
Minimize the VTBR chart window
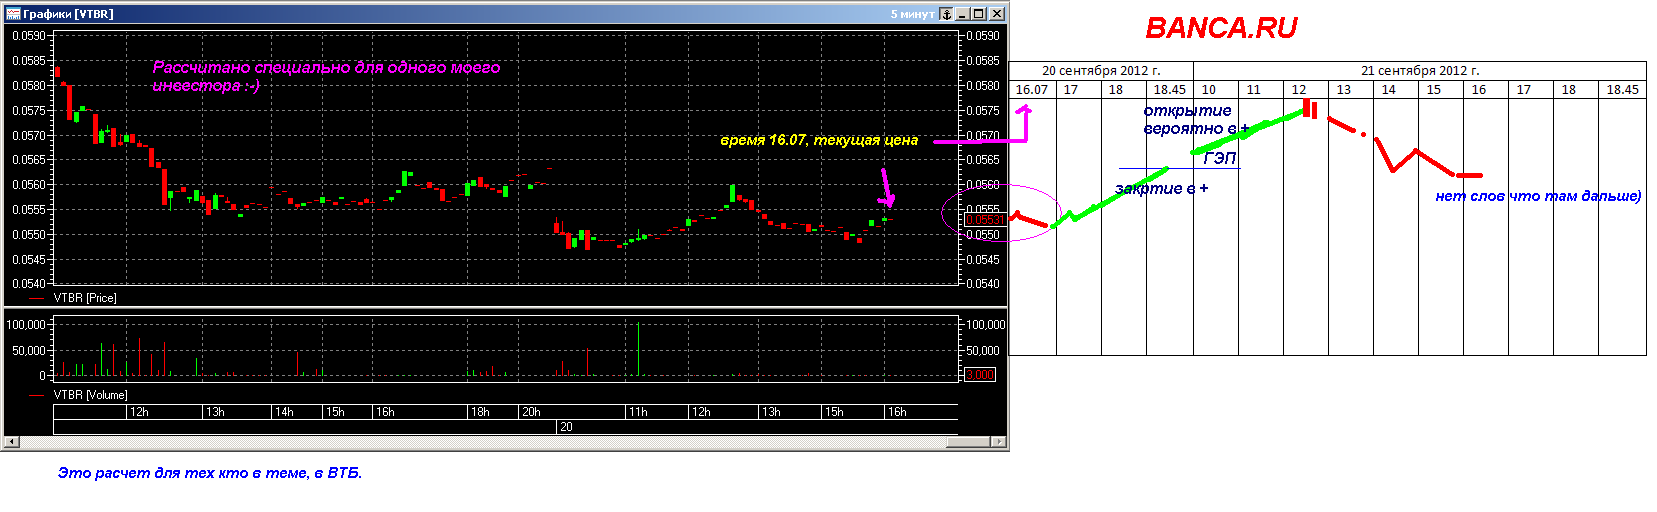coord(962,14)
